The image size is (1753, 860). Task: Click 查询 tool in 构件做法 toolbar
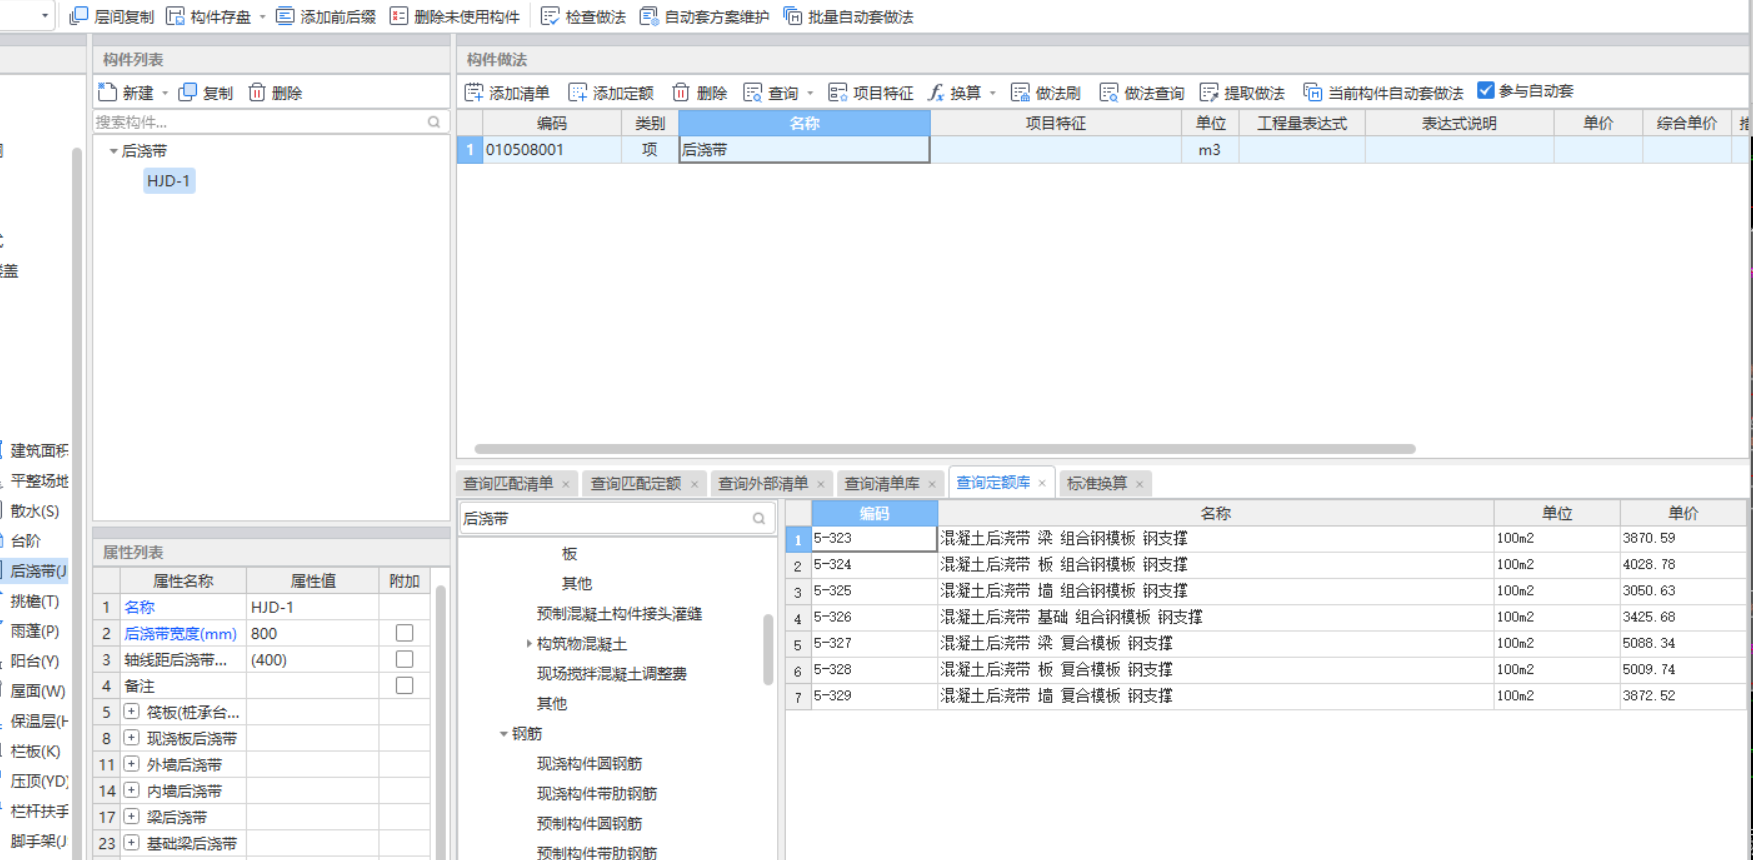771,93
